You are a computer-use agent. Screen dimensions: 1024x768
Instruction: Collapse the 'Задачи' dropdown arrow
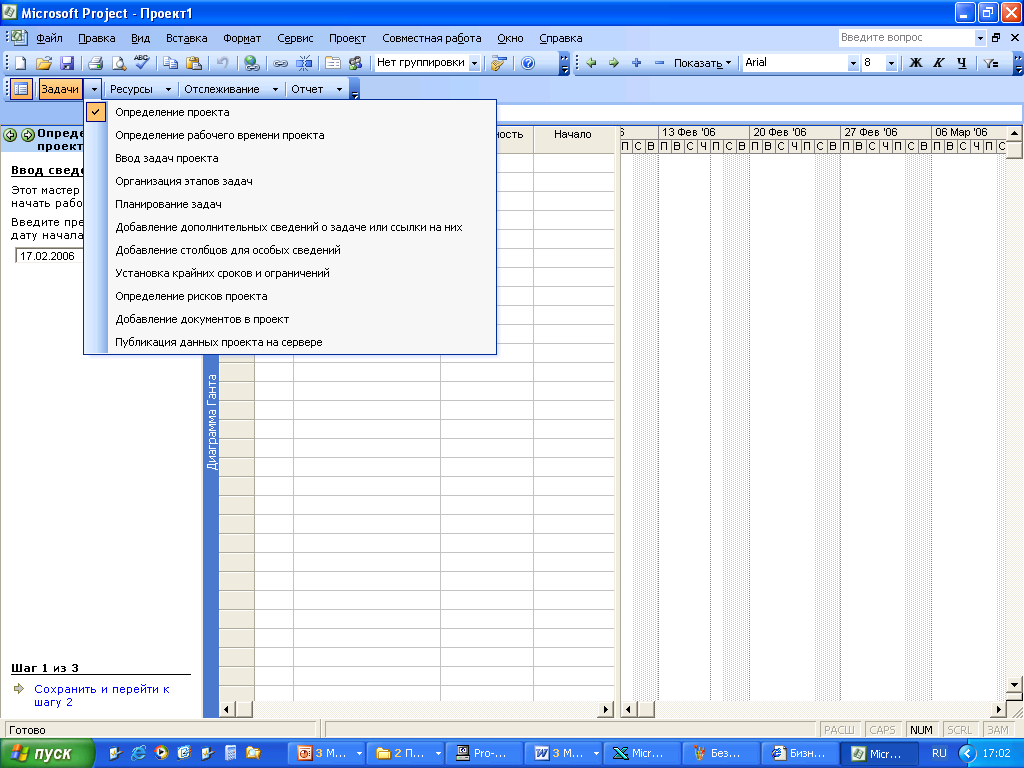pyautogui.click(x=94, y=89)
